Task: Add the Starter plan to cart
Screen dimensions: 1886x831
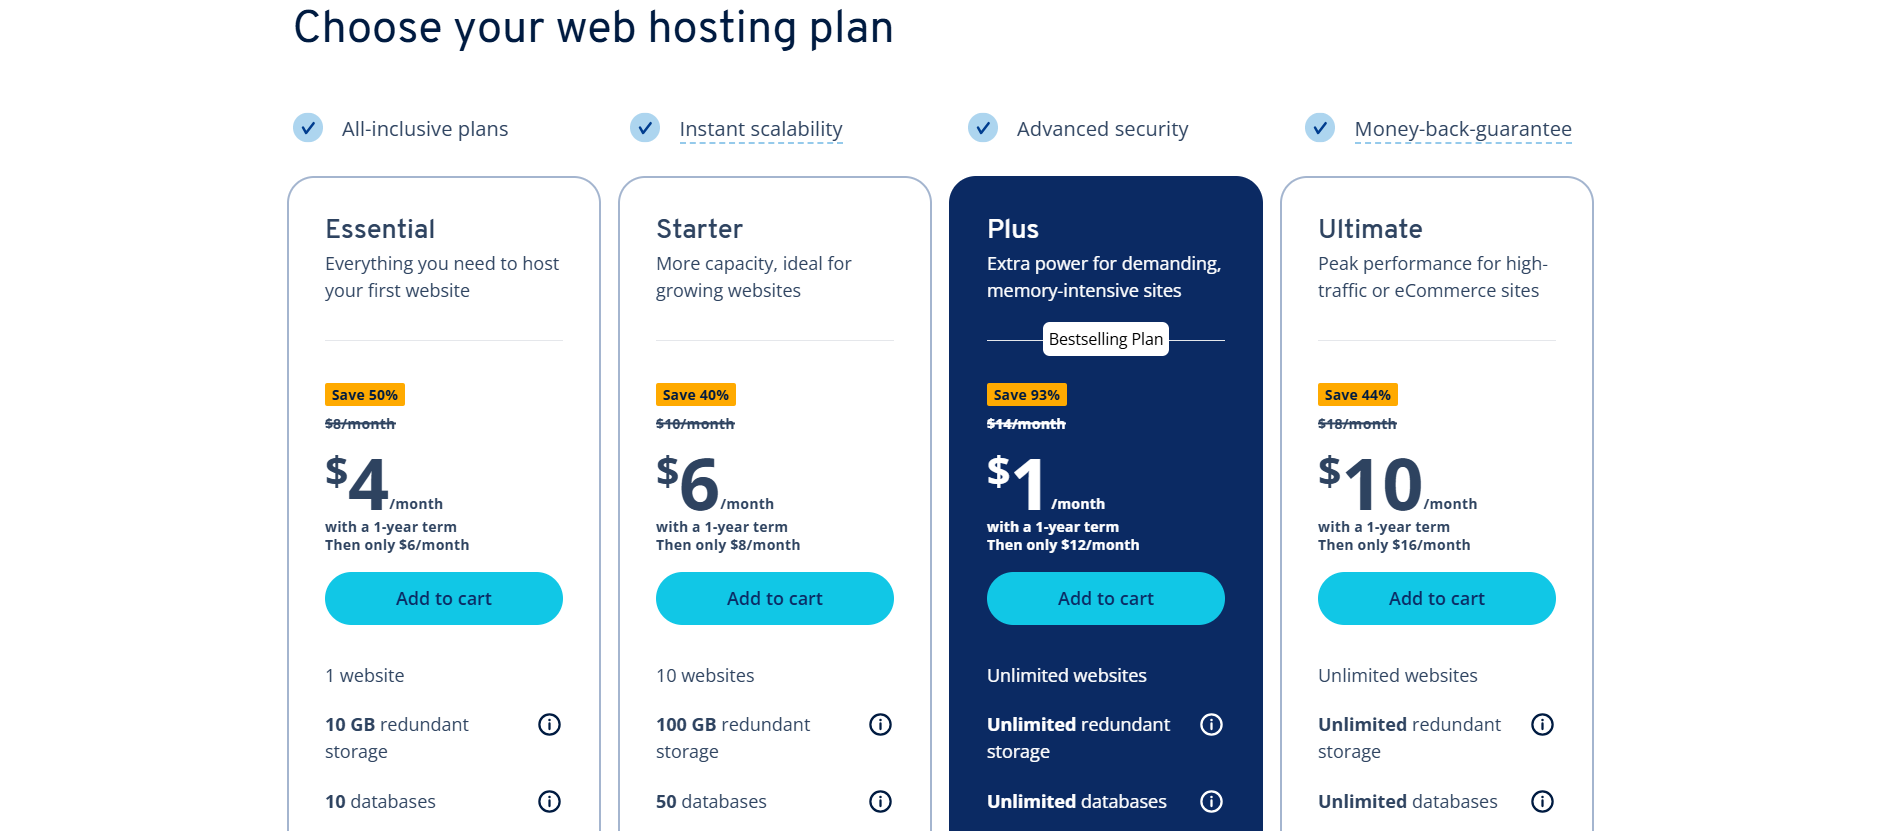Action: pyautogui.click(x=775, y=598)
